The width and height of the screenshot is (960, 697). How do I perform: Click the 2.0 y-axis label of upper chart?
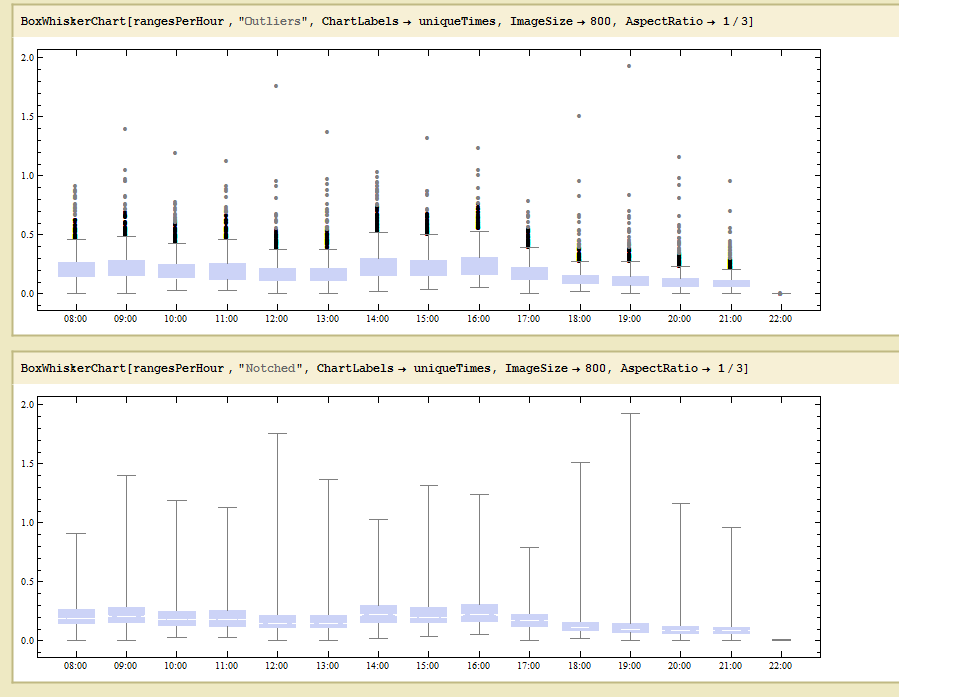click(x=28, y=58)
